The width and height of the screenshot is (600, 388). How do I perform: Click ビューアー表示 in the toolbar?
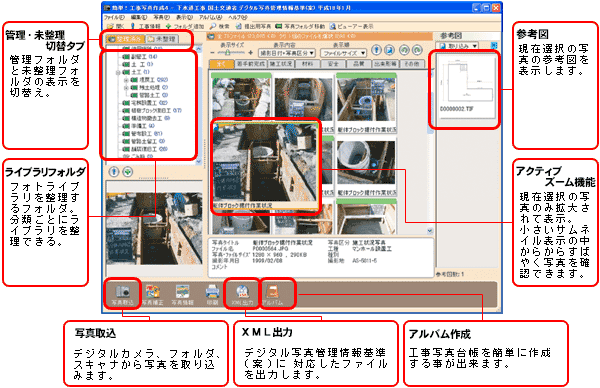[x=351, y=26]
